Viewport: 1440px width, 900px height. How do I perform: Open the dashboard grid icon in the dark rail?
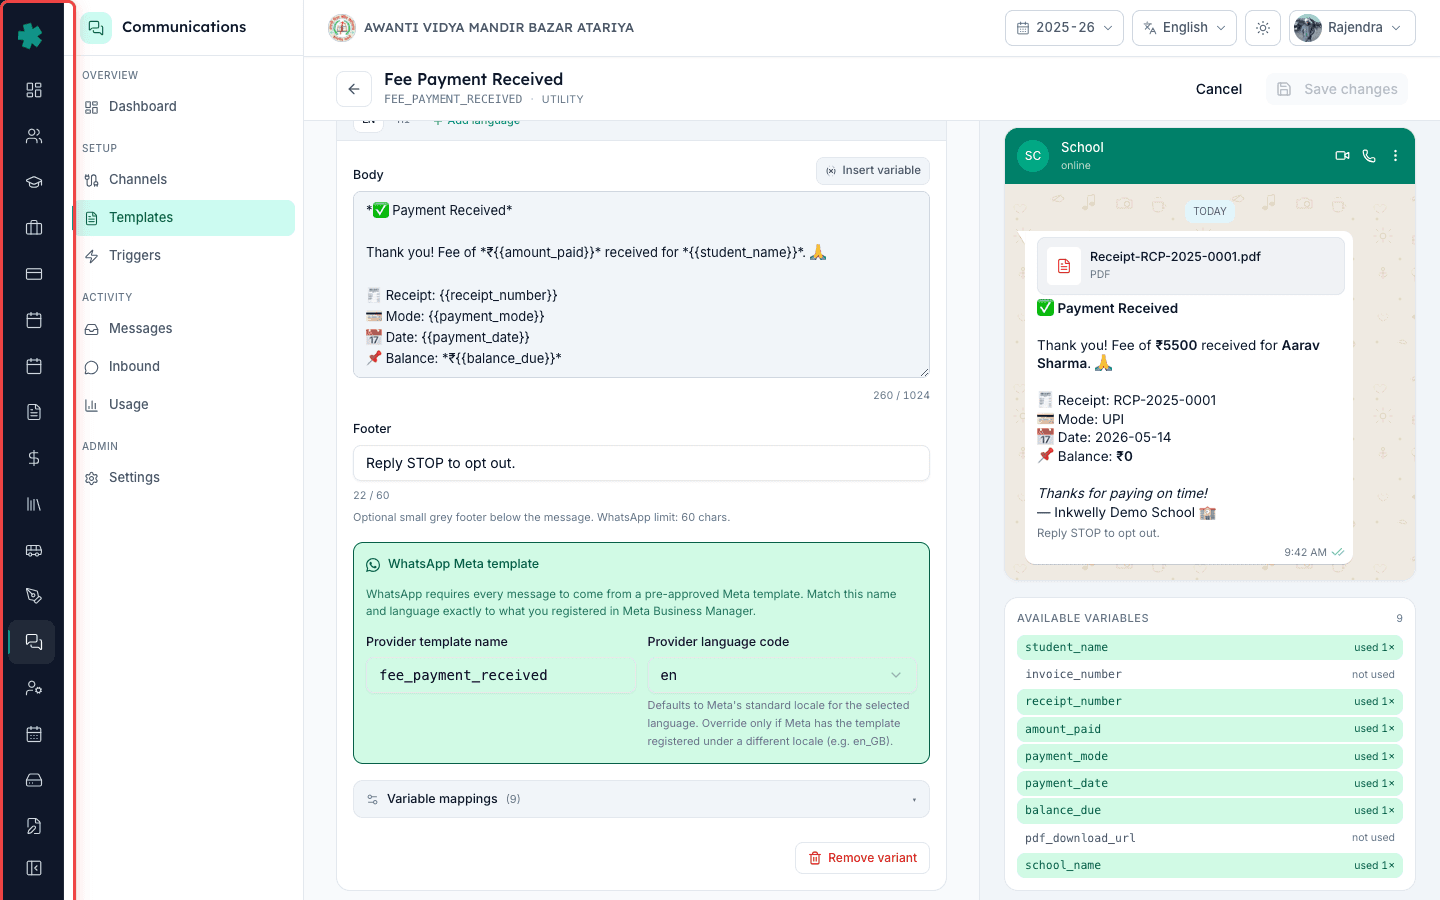pyautogui.click(x=34, y=90)
